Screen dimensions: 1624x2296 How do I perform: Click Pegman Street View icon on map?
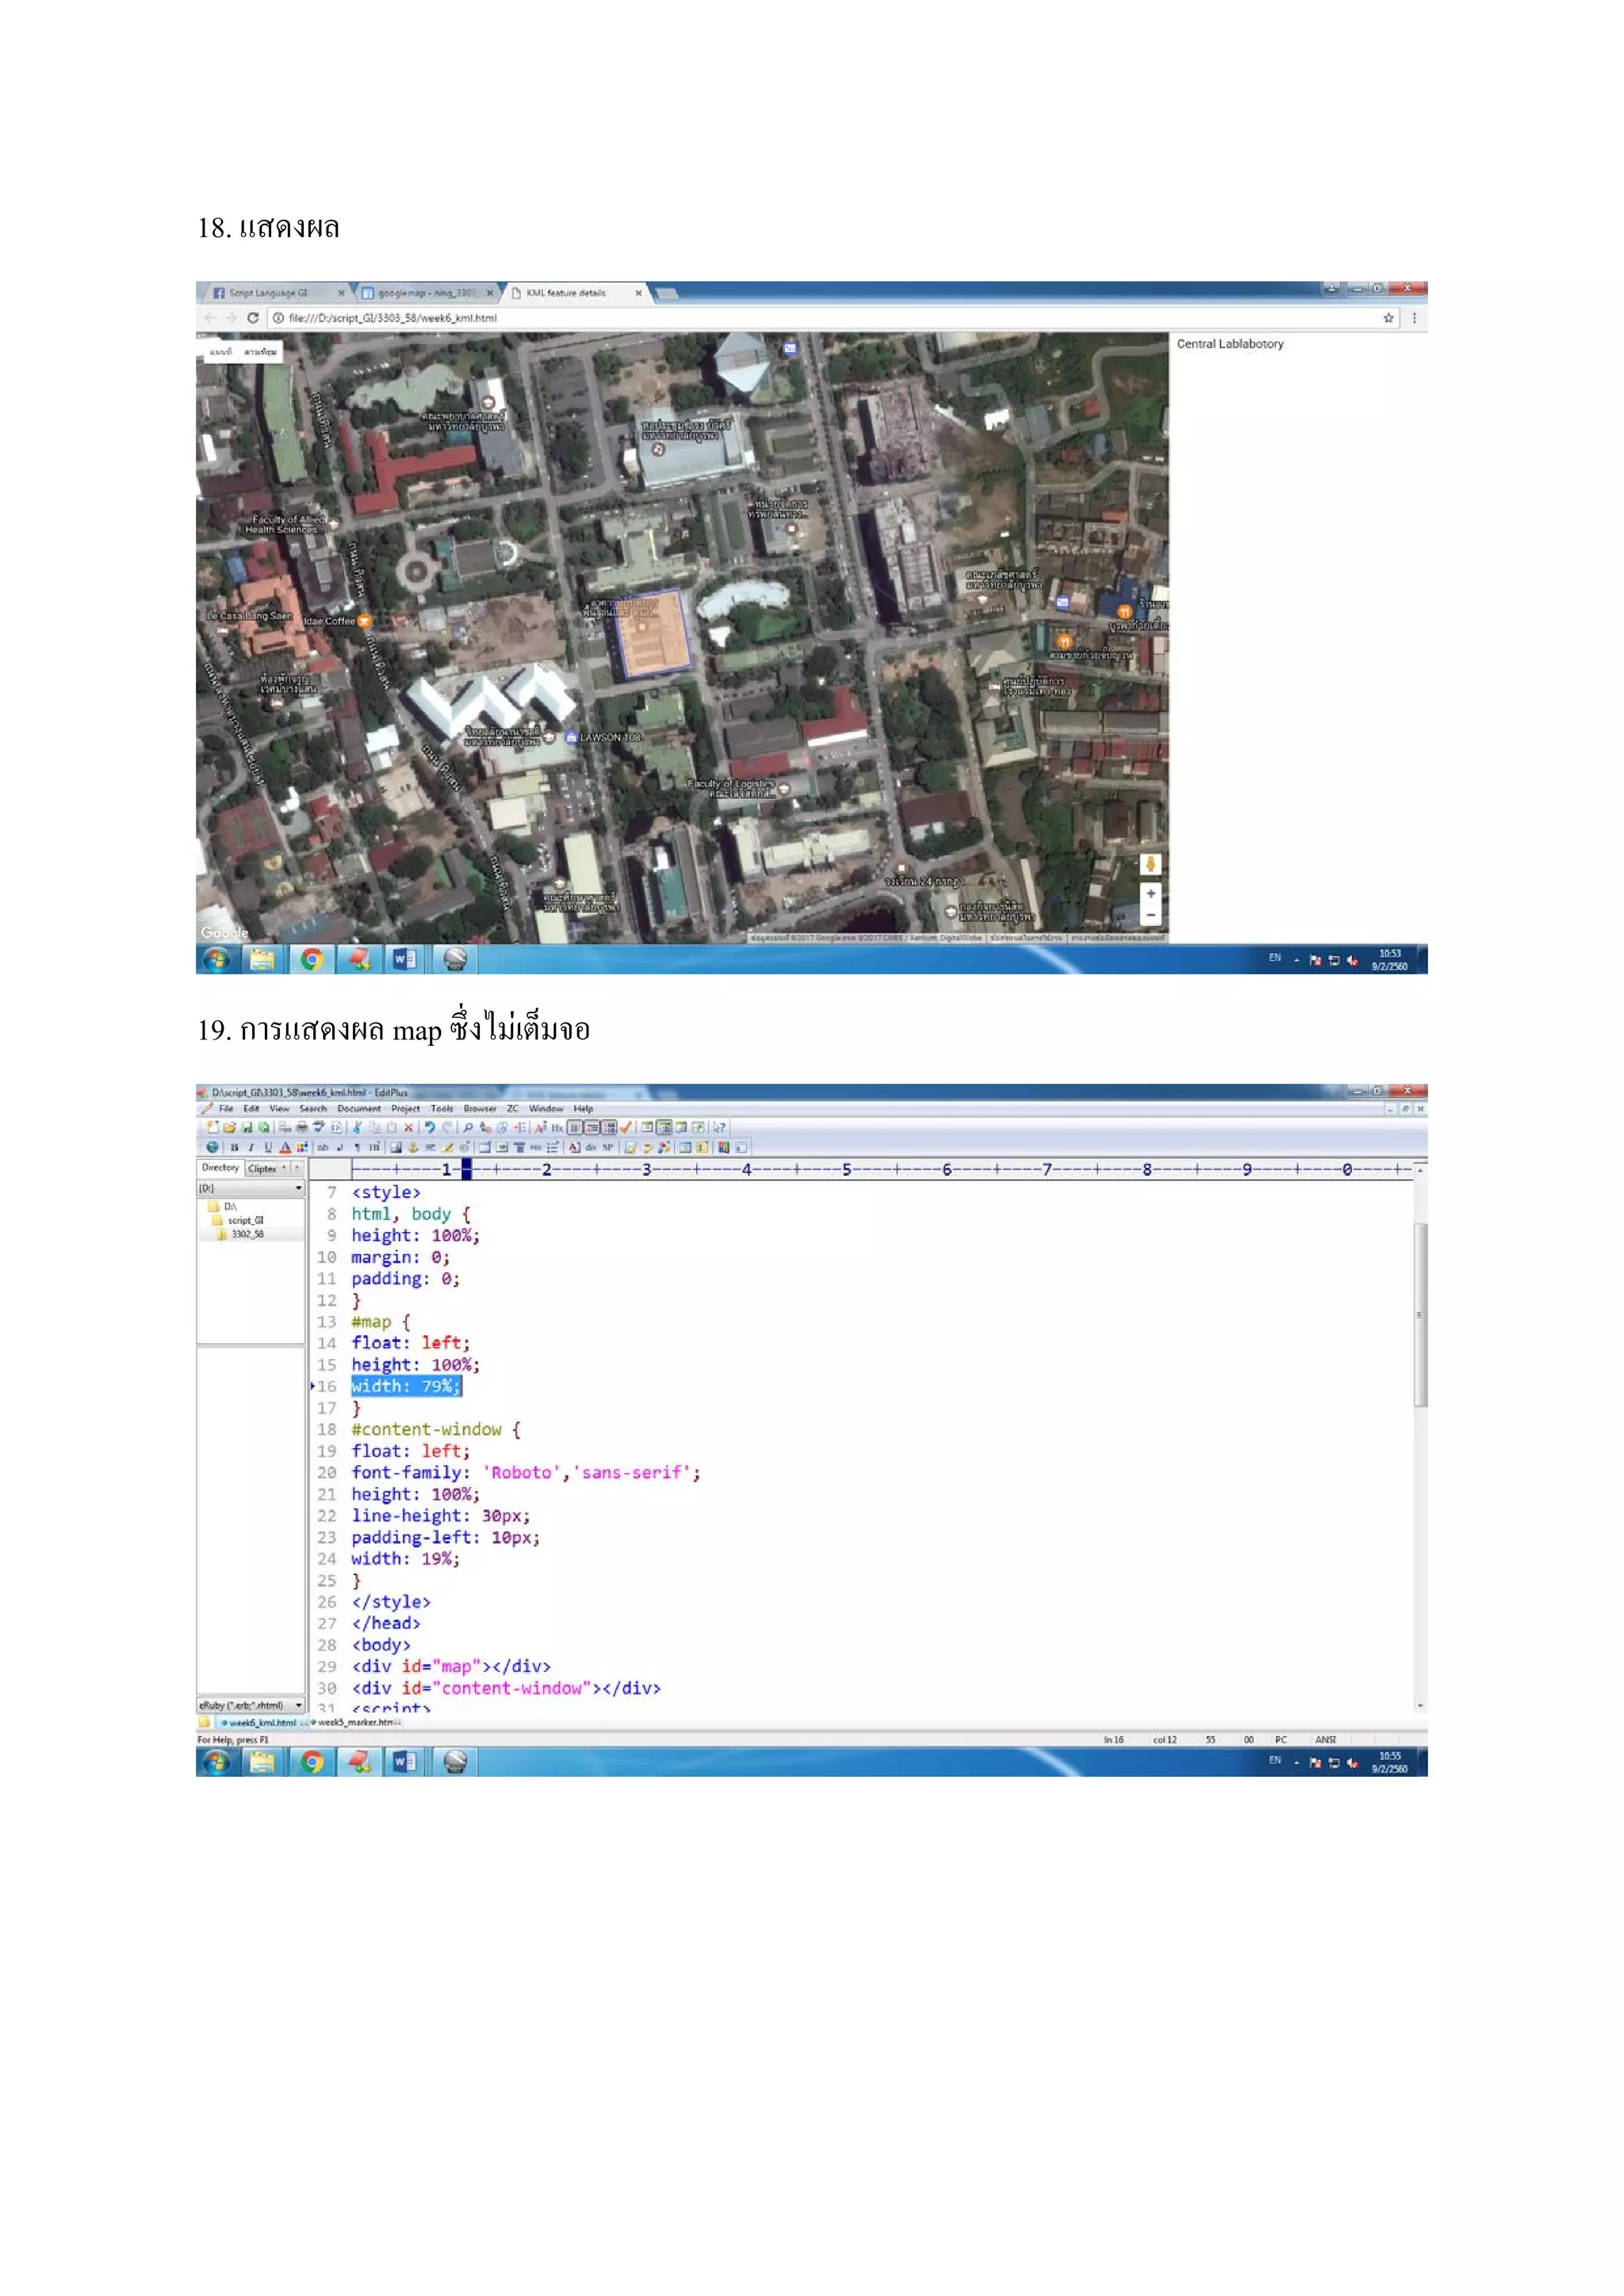tap(1151, 864)
